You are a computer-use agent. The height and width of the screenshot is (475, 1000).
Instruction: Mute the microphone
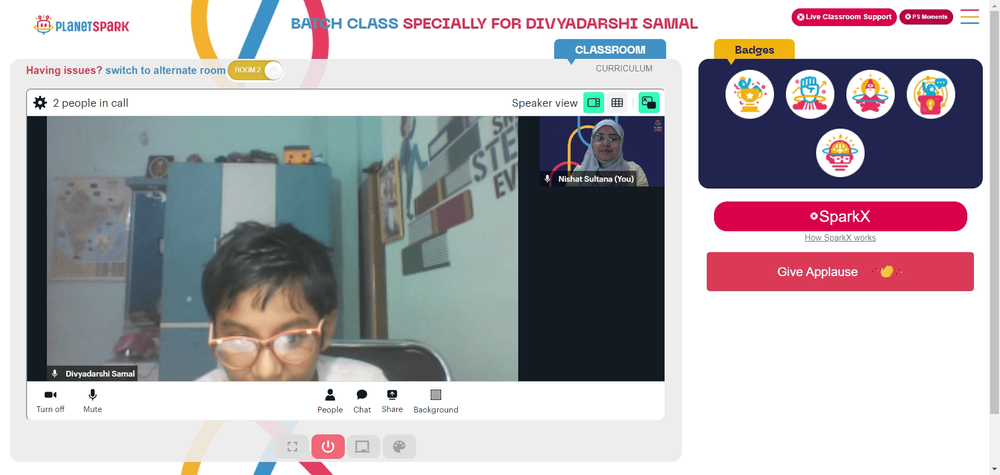(x=92, y=401)
